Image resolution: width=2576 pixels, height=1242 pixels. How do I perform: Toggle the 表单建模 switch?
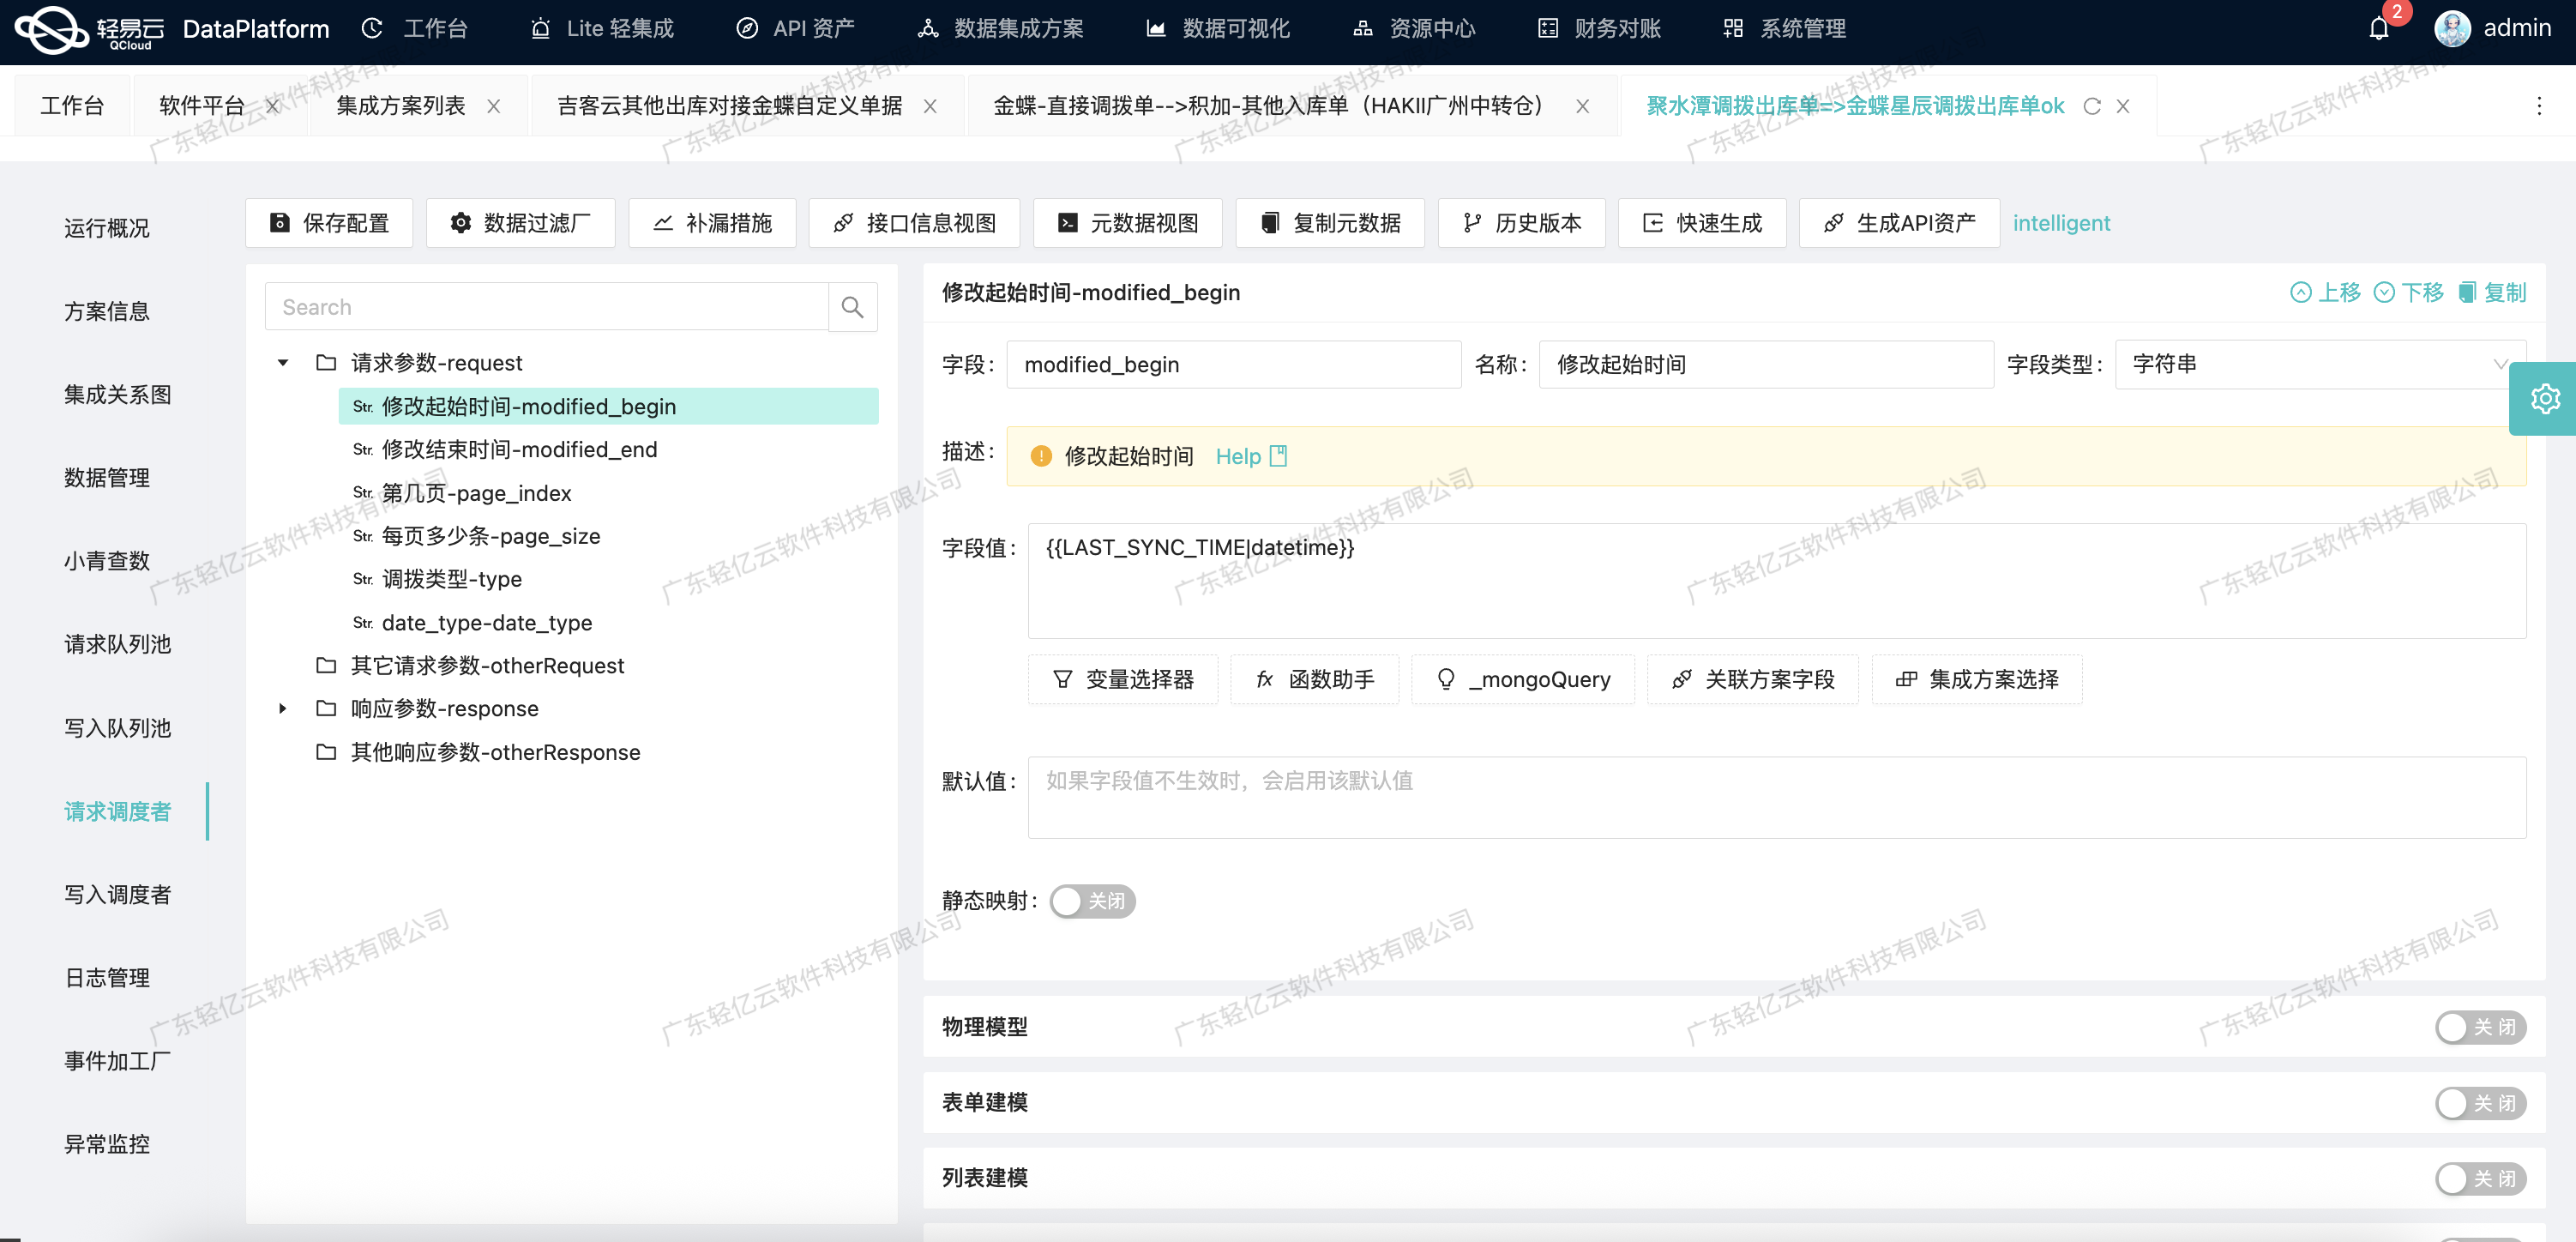click(2480, 1103)
